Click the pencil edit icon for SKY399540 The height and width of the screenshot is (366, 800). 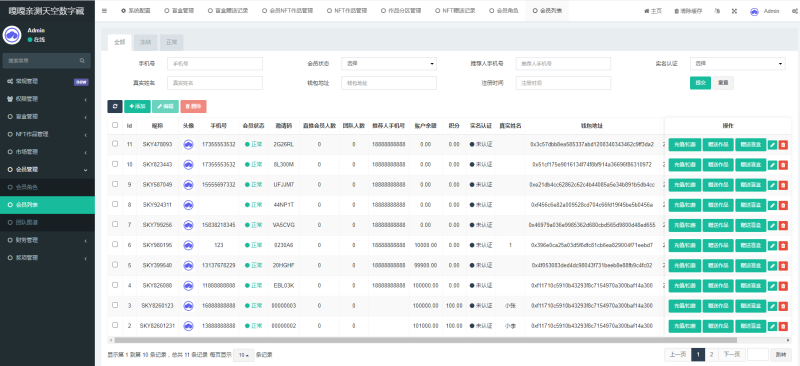click(x=772, y=265)
